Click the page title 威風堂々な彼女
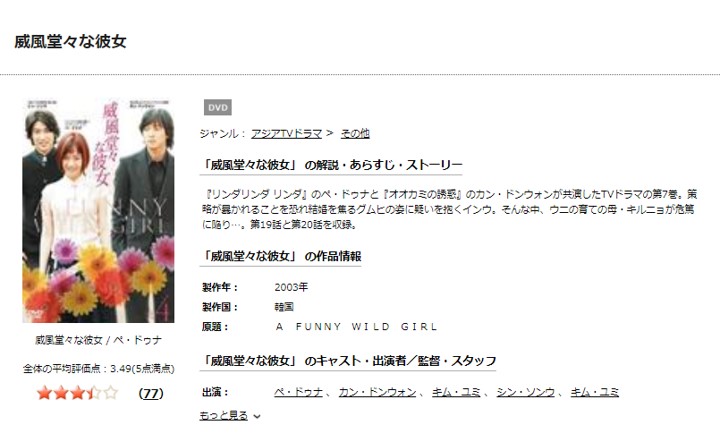 (70, 42)
